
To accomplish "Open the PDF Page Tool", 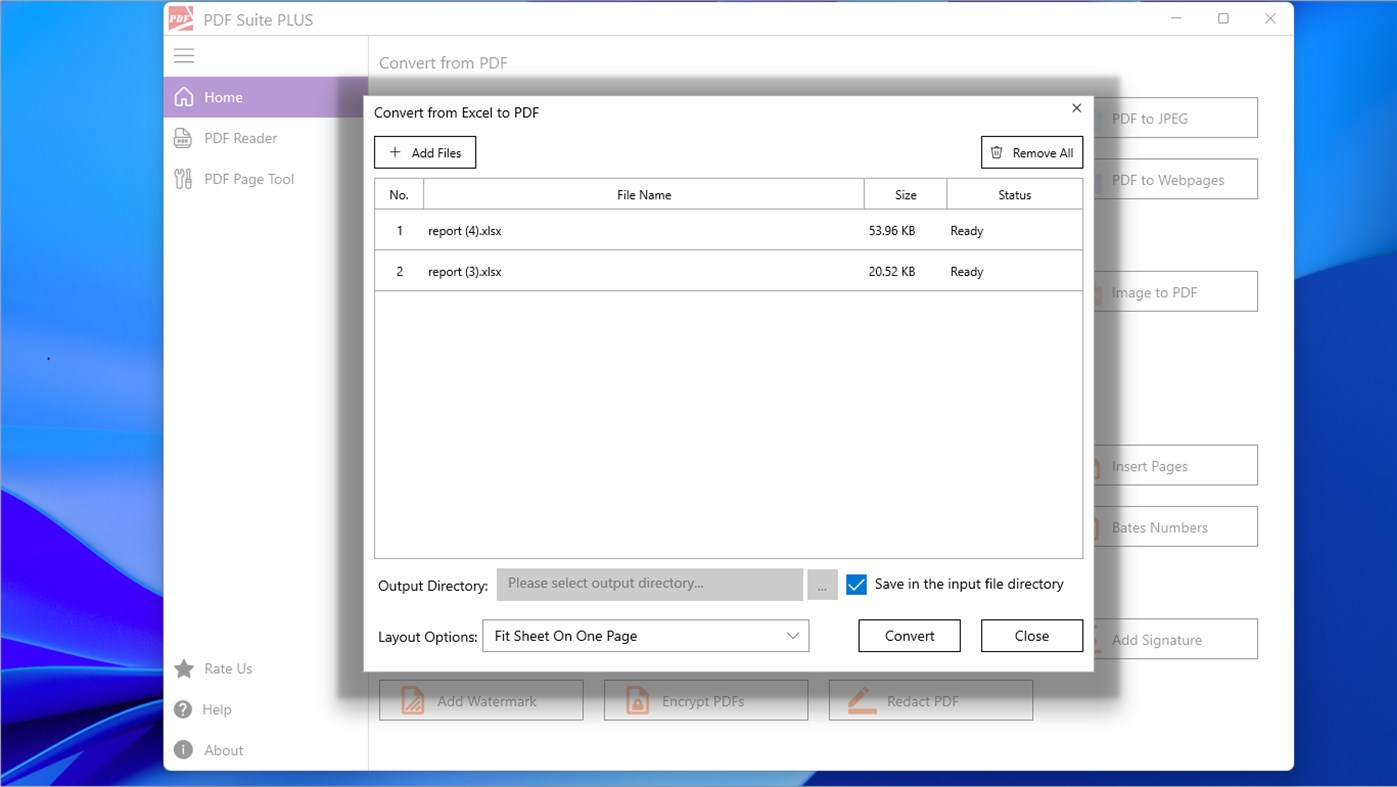I will [183, 178].
